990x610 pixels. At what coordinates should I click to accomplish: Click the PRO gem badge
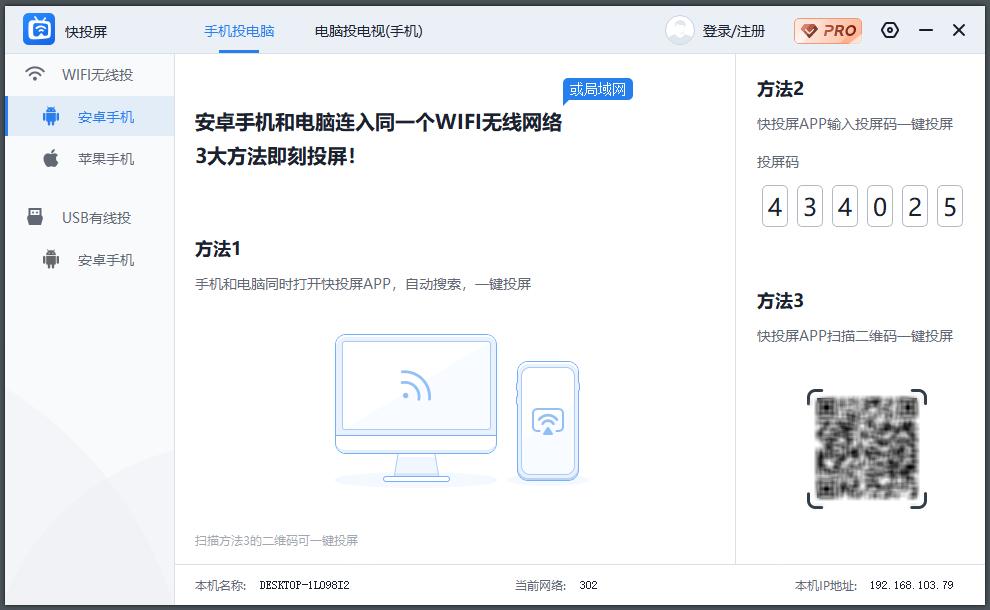coord(827,30)
